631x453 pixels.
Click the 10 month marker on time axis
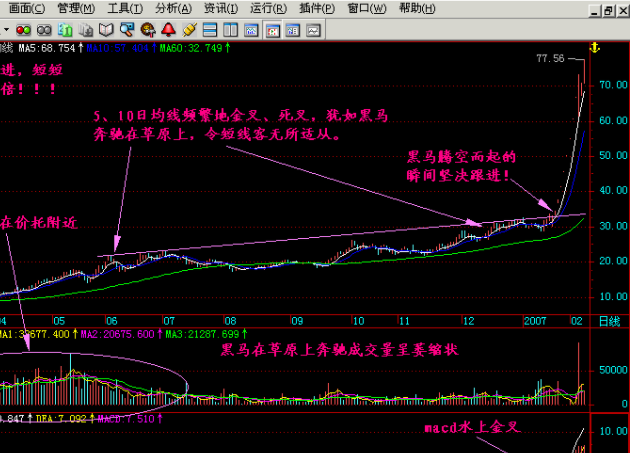(358, 321)
